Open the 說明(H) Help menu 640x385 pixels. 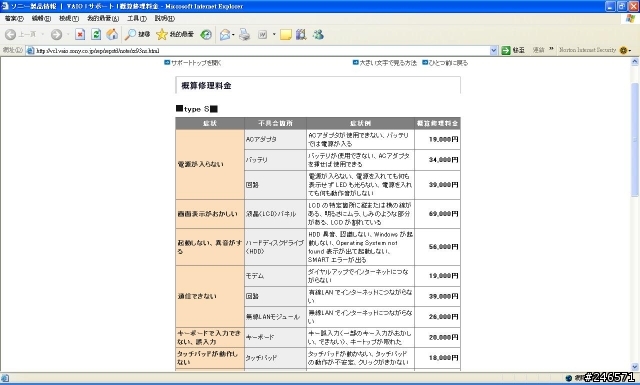coord(164,18)
